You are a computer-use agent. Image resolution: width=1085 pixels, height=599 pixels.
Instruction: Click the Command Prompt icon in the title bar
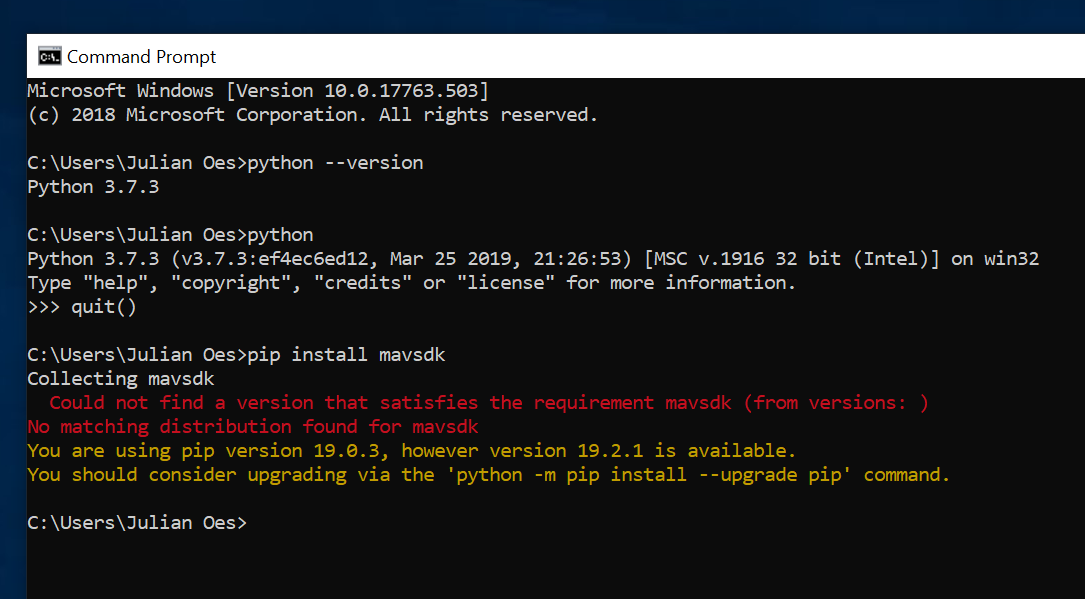pyautogui.click(x=51, y=56)
